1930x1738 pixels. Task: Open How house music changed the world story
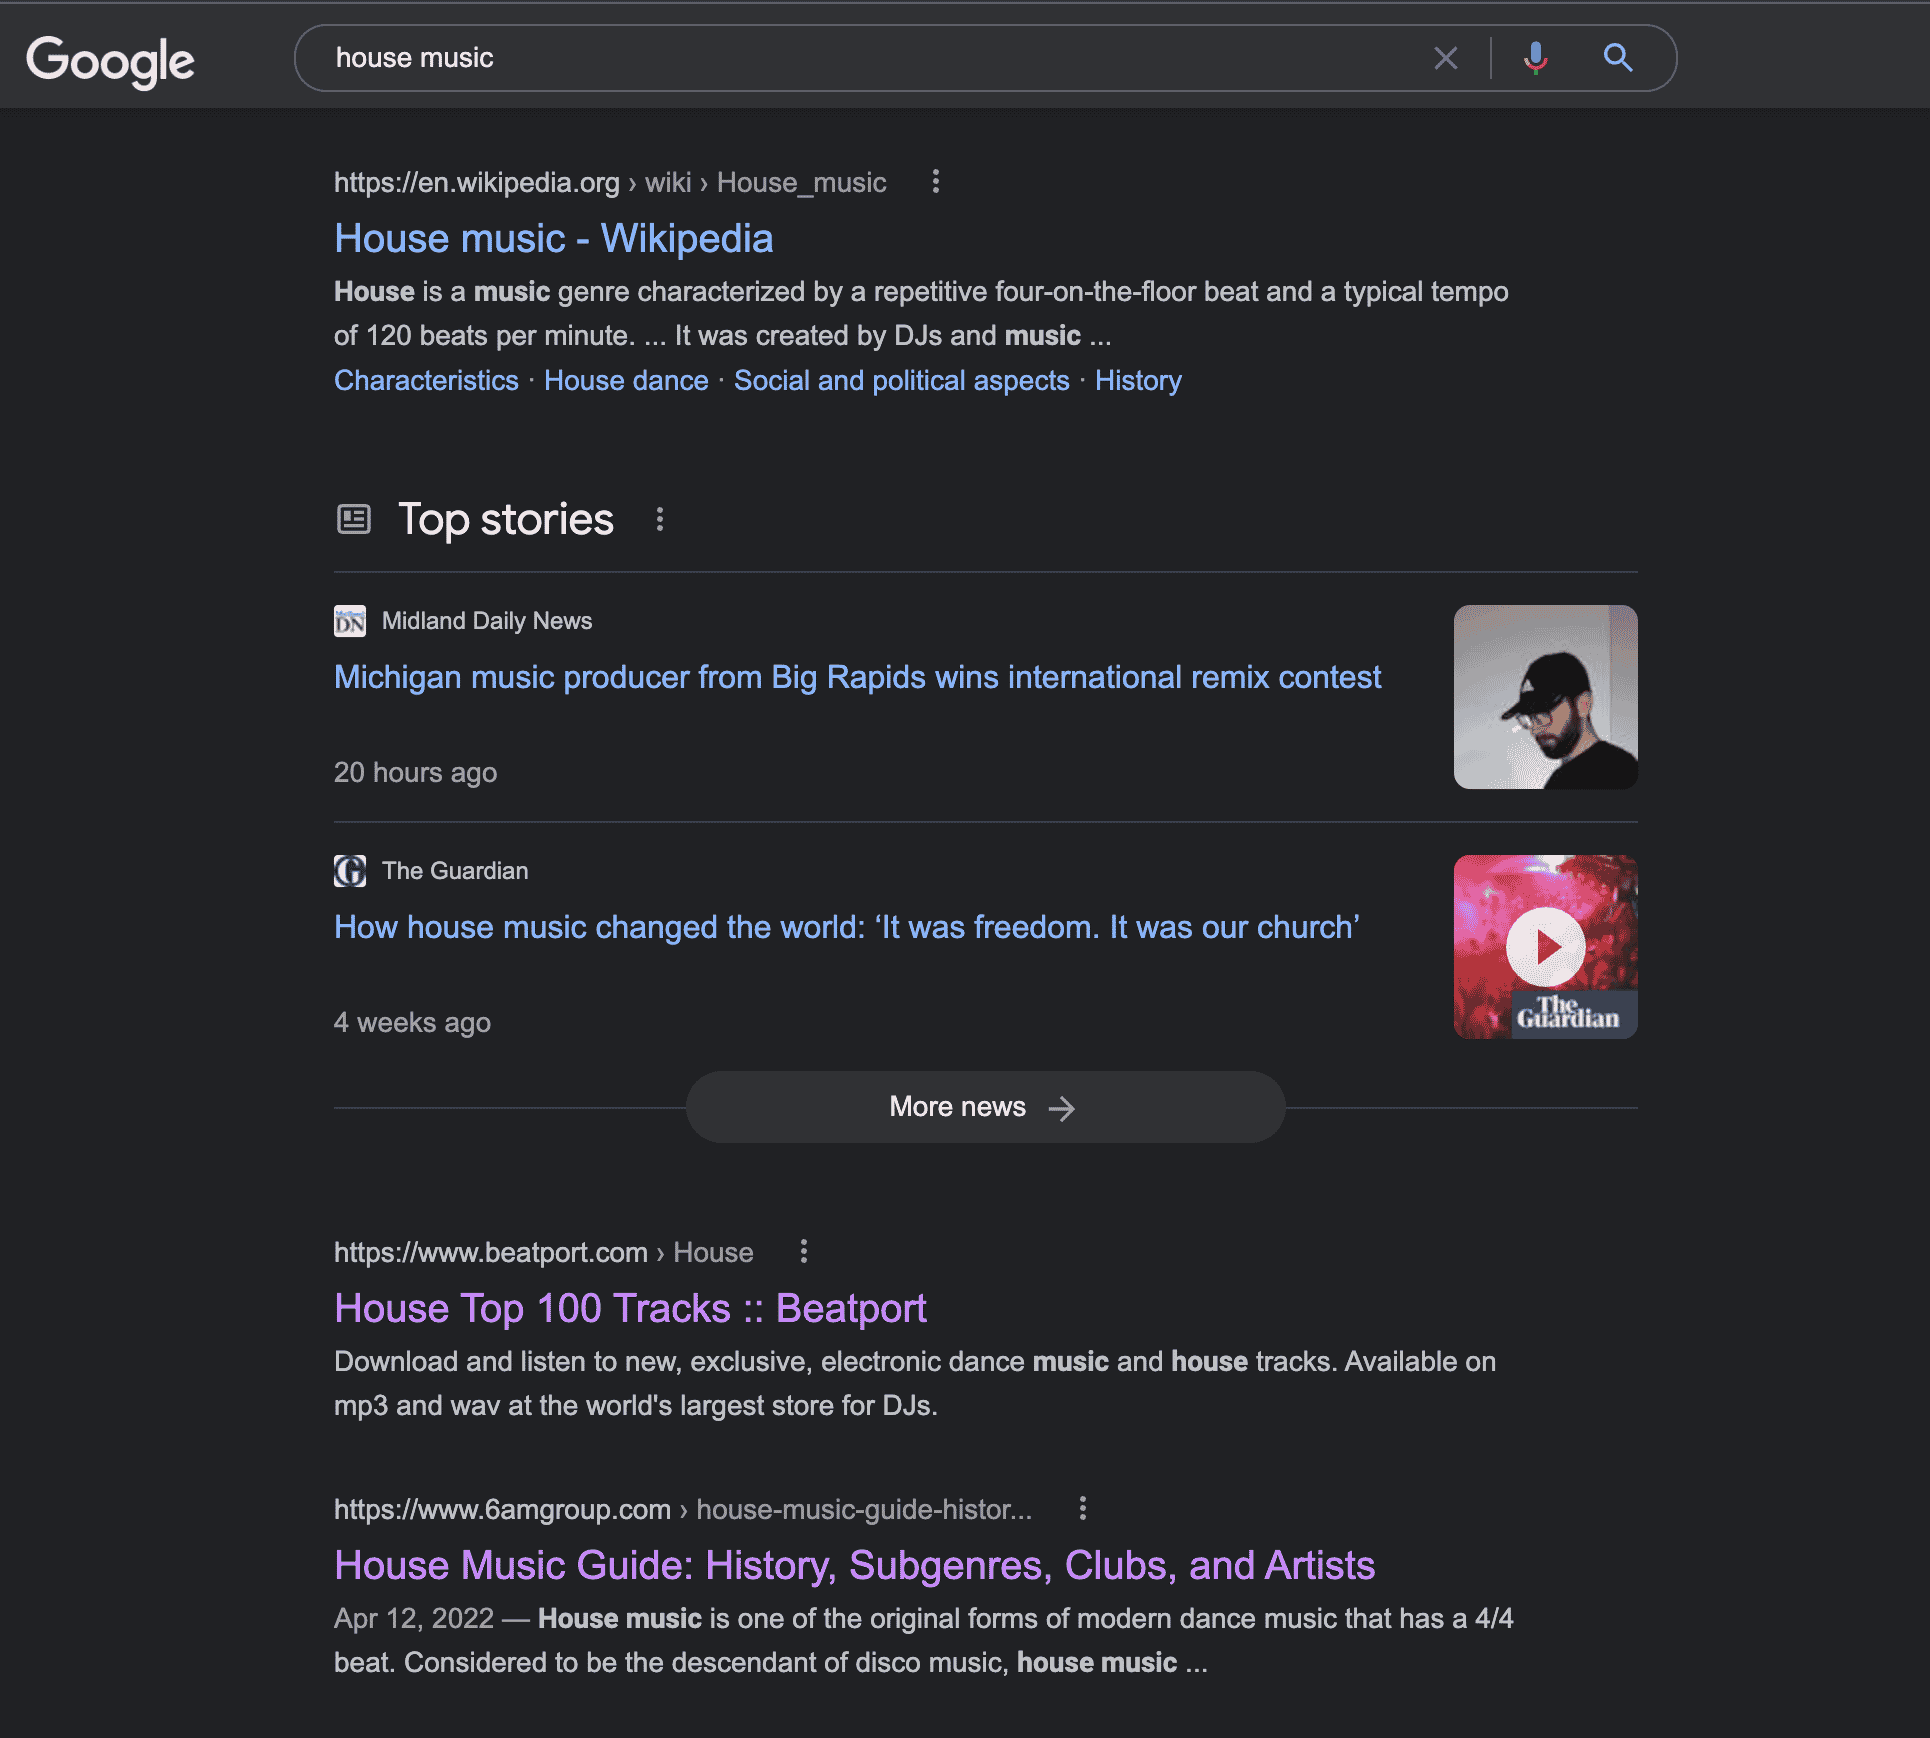pos(846,927)
